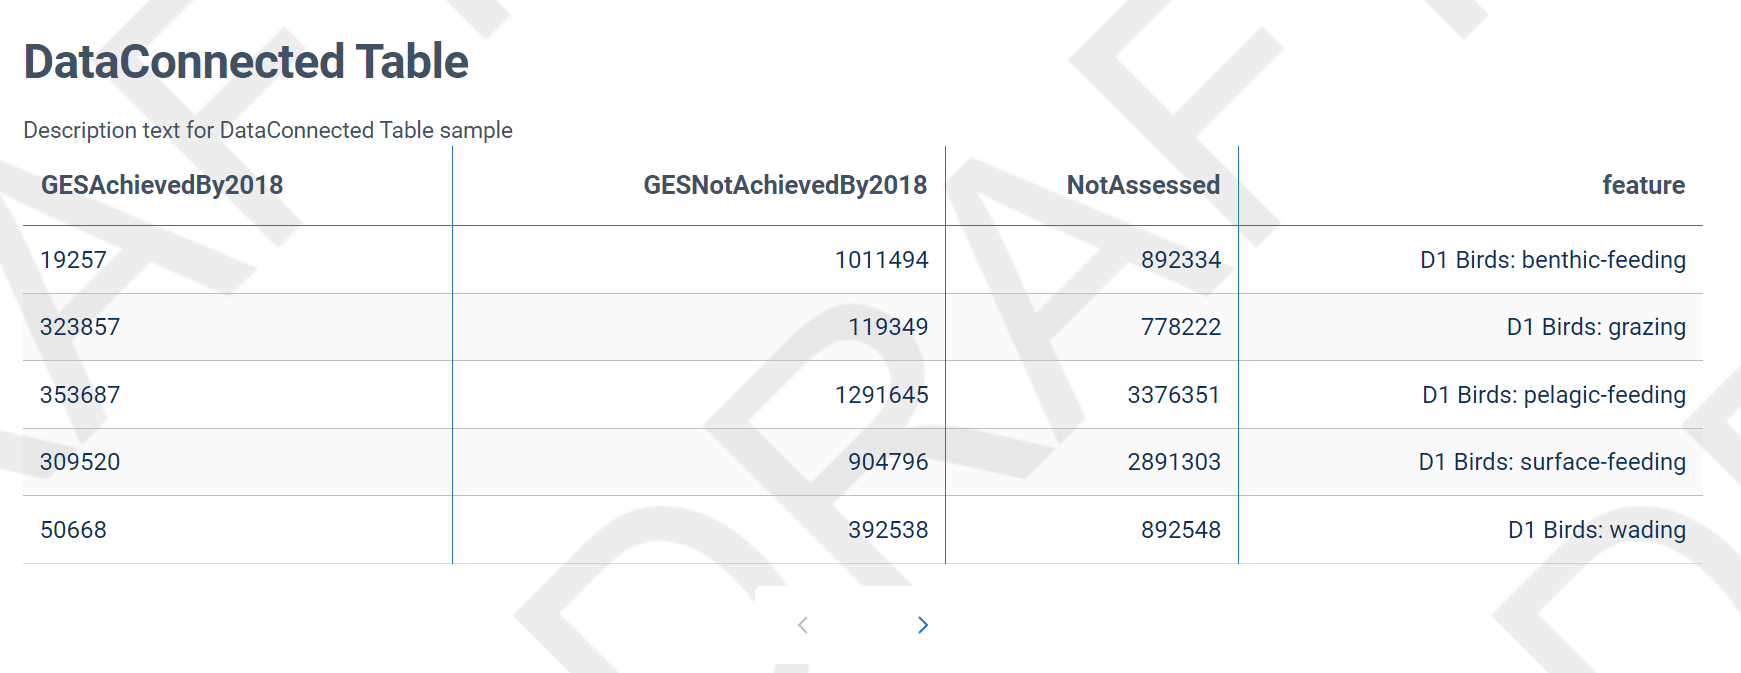Click the feature column header
1741x673 pixels.
[1643, 185]
